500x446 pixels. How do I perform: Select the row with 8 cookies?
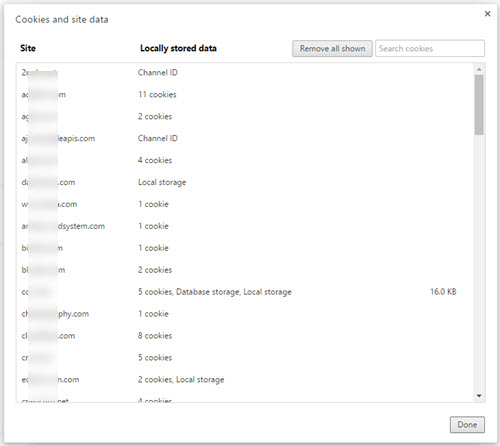(x=245, y=336)
